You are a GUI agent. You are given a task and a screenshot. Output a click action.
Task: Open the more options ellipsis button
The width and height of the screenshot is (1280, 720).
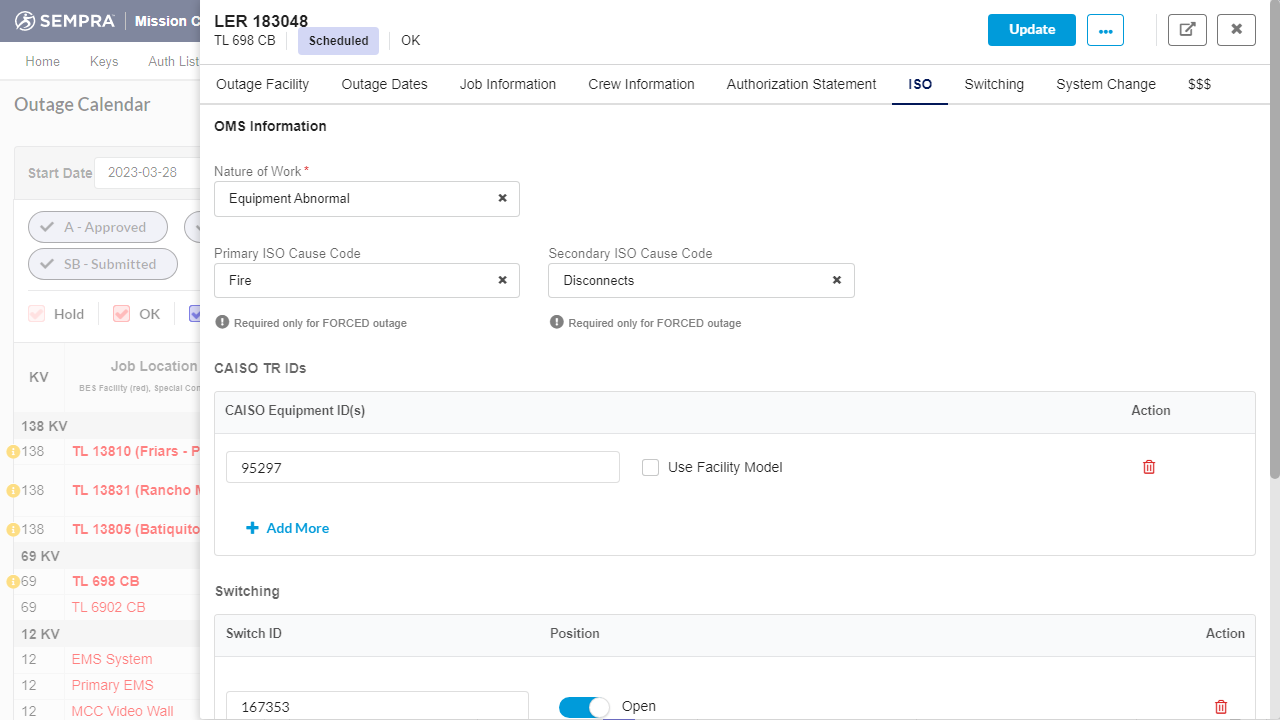click(x=1105, y=30)
